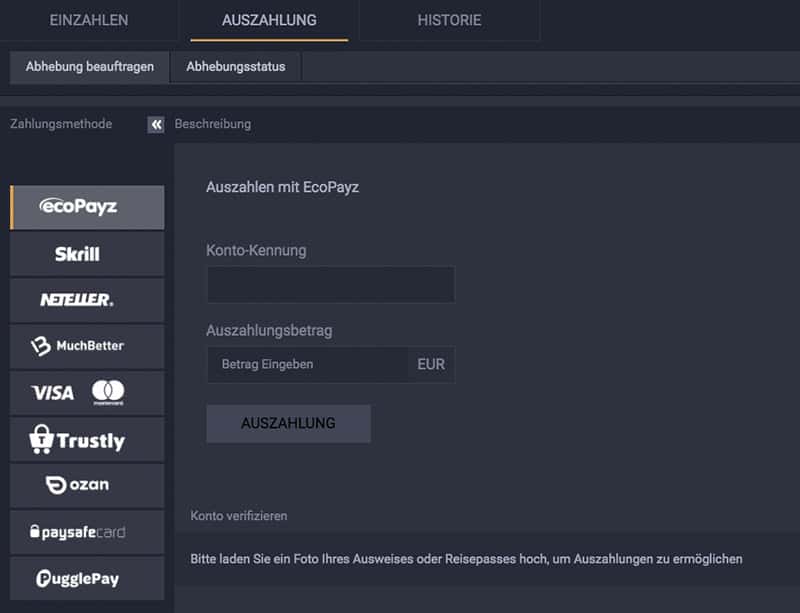Choose Trustly for withdrawal
Image resolution: width=800 pixels, height=613 pixels.
[x=87, y=439]
